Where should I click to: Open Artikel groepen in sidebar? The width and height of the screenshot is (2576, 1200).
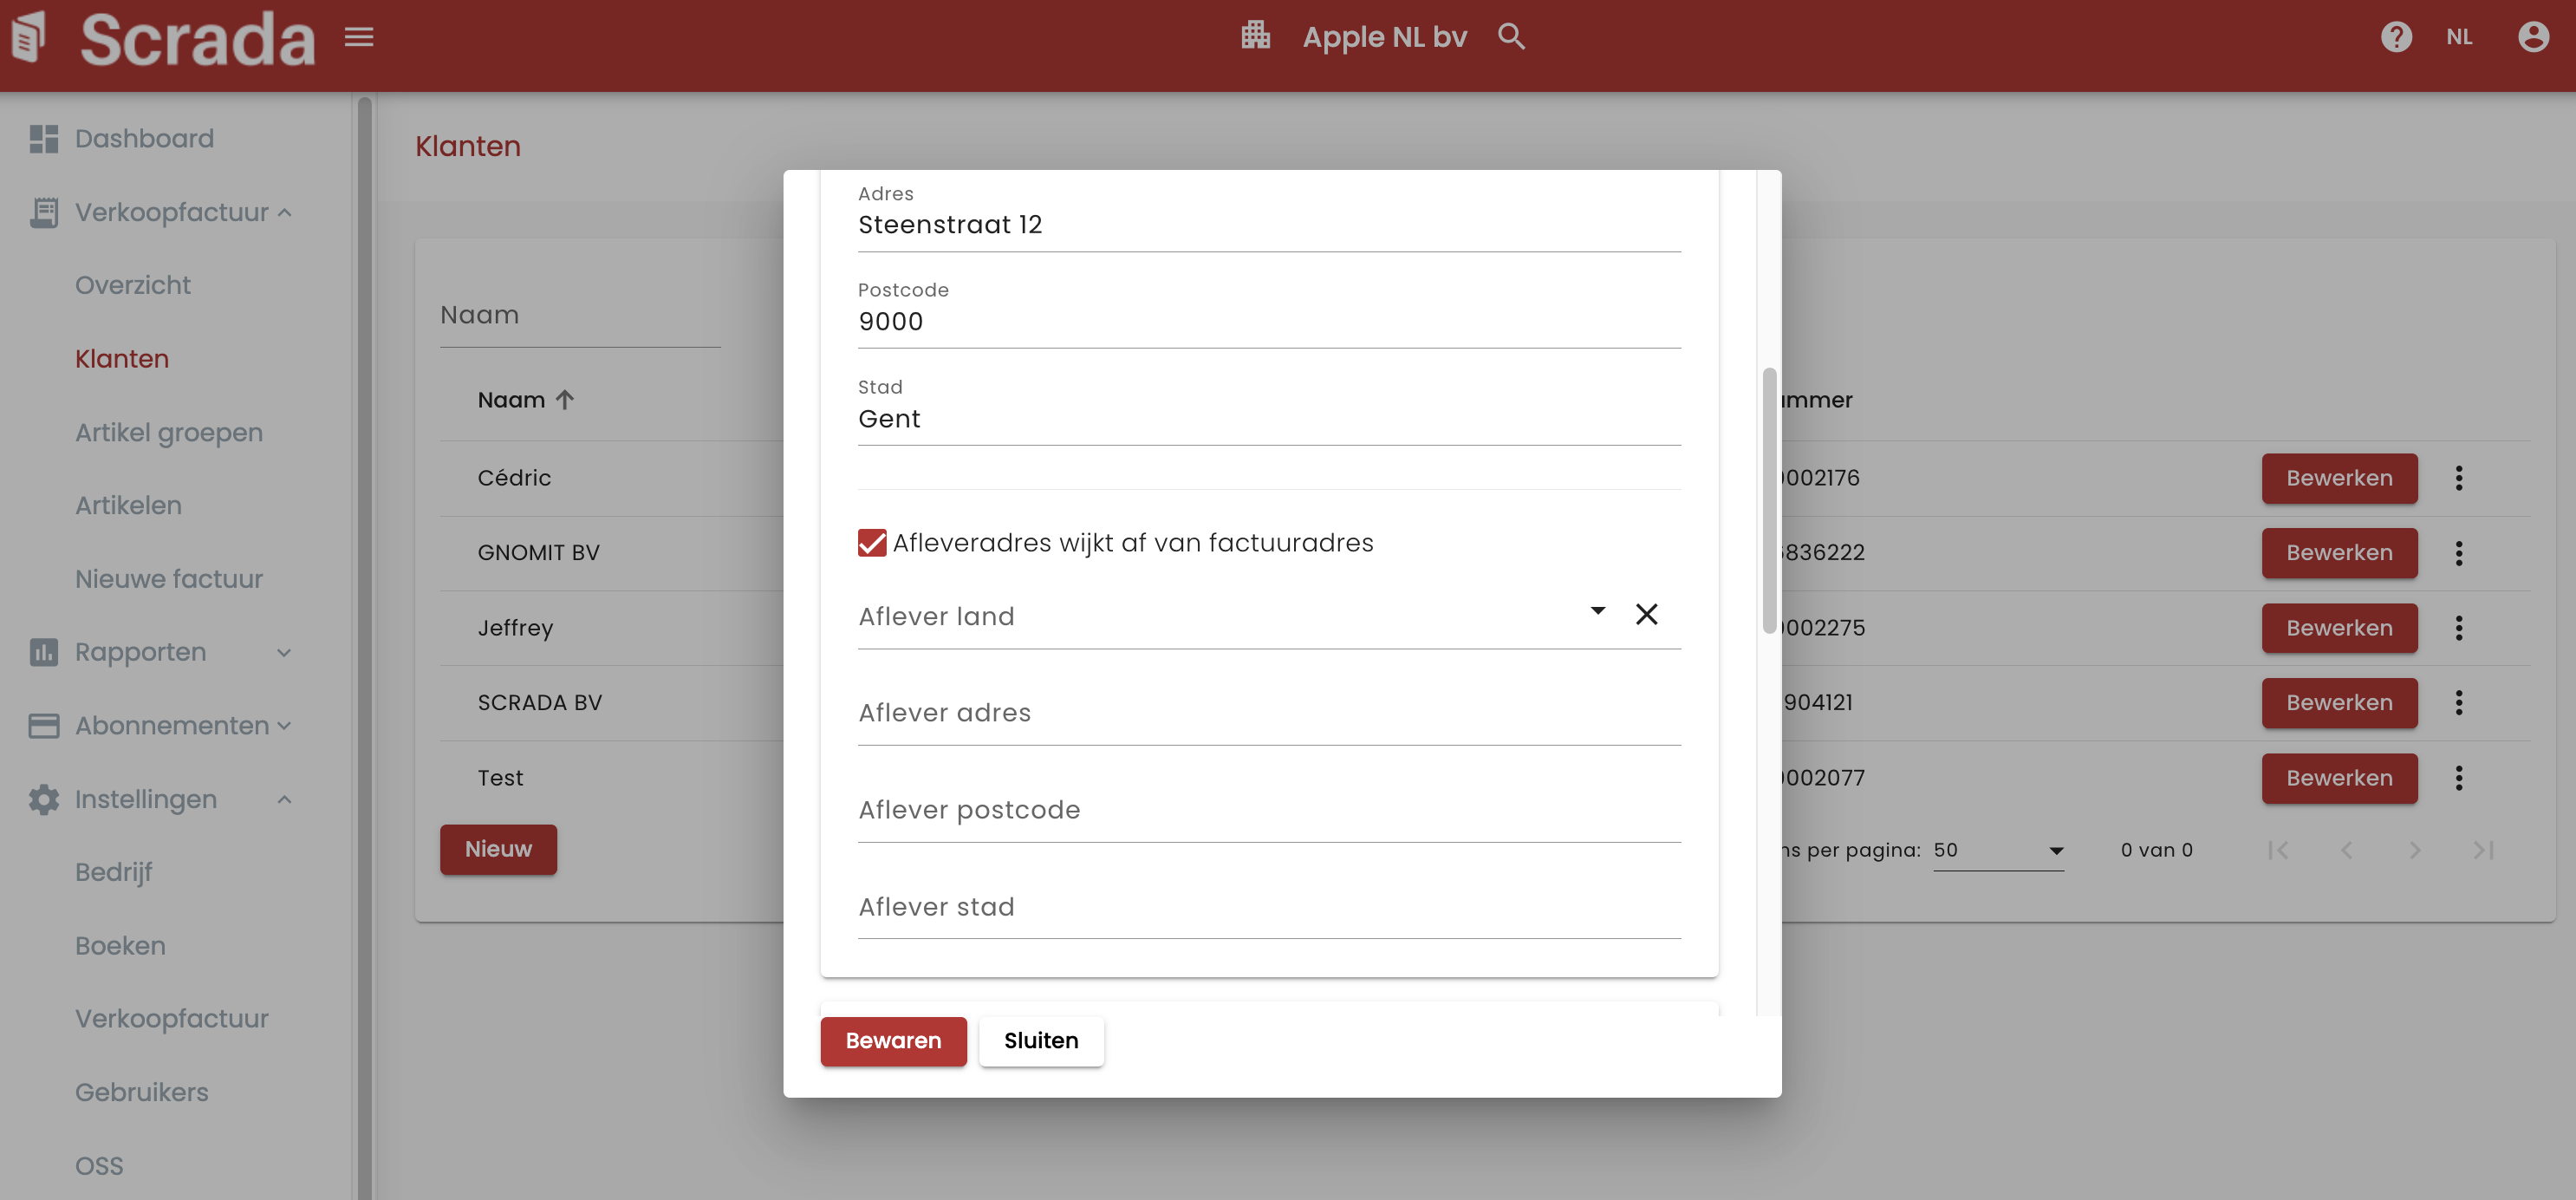pos(169,433)
